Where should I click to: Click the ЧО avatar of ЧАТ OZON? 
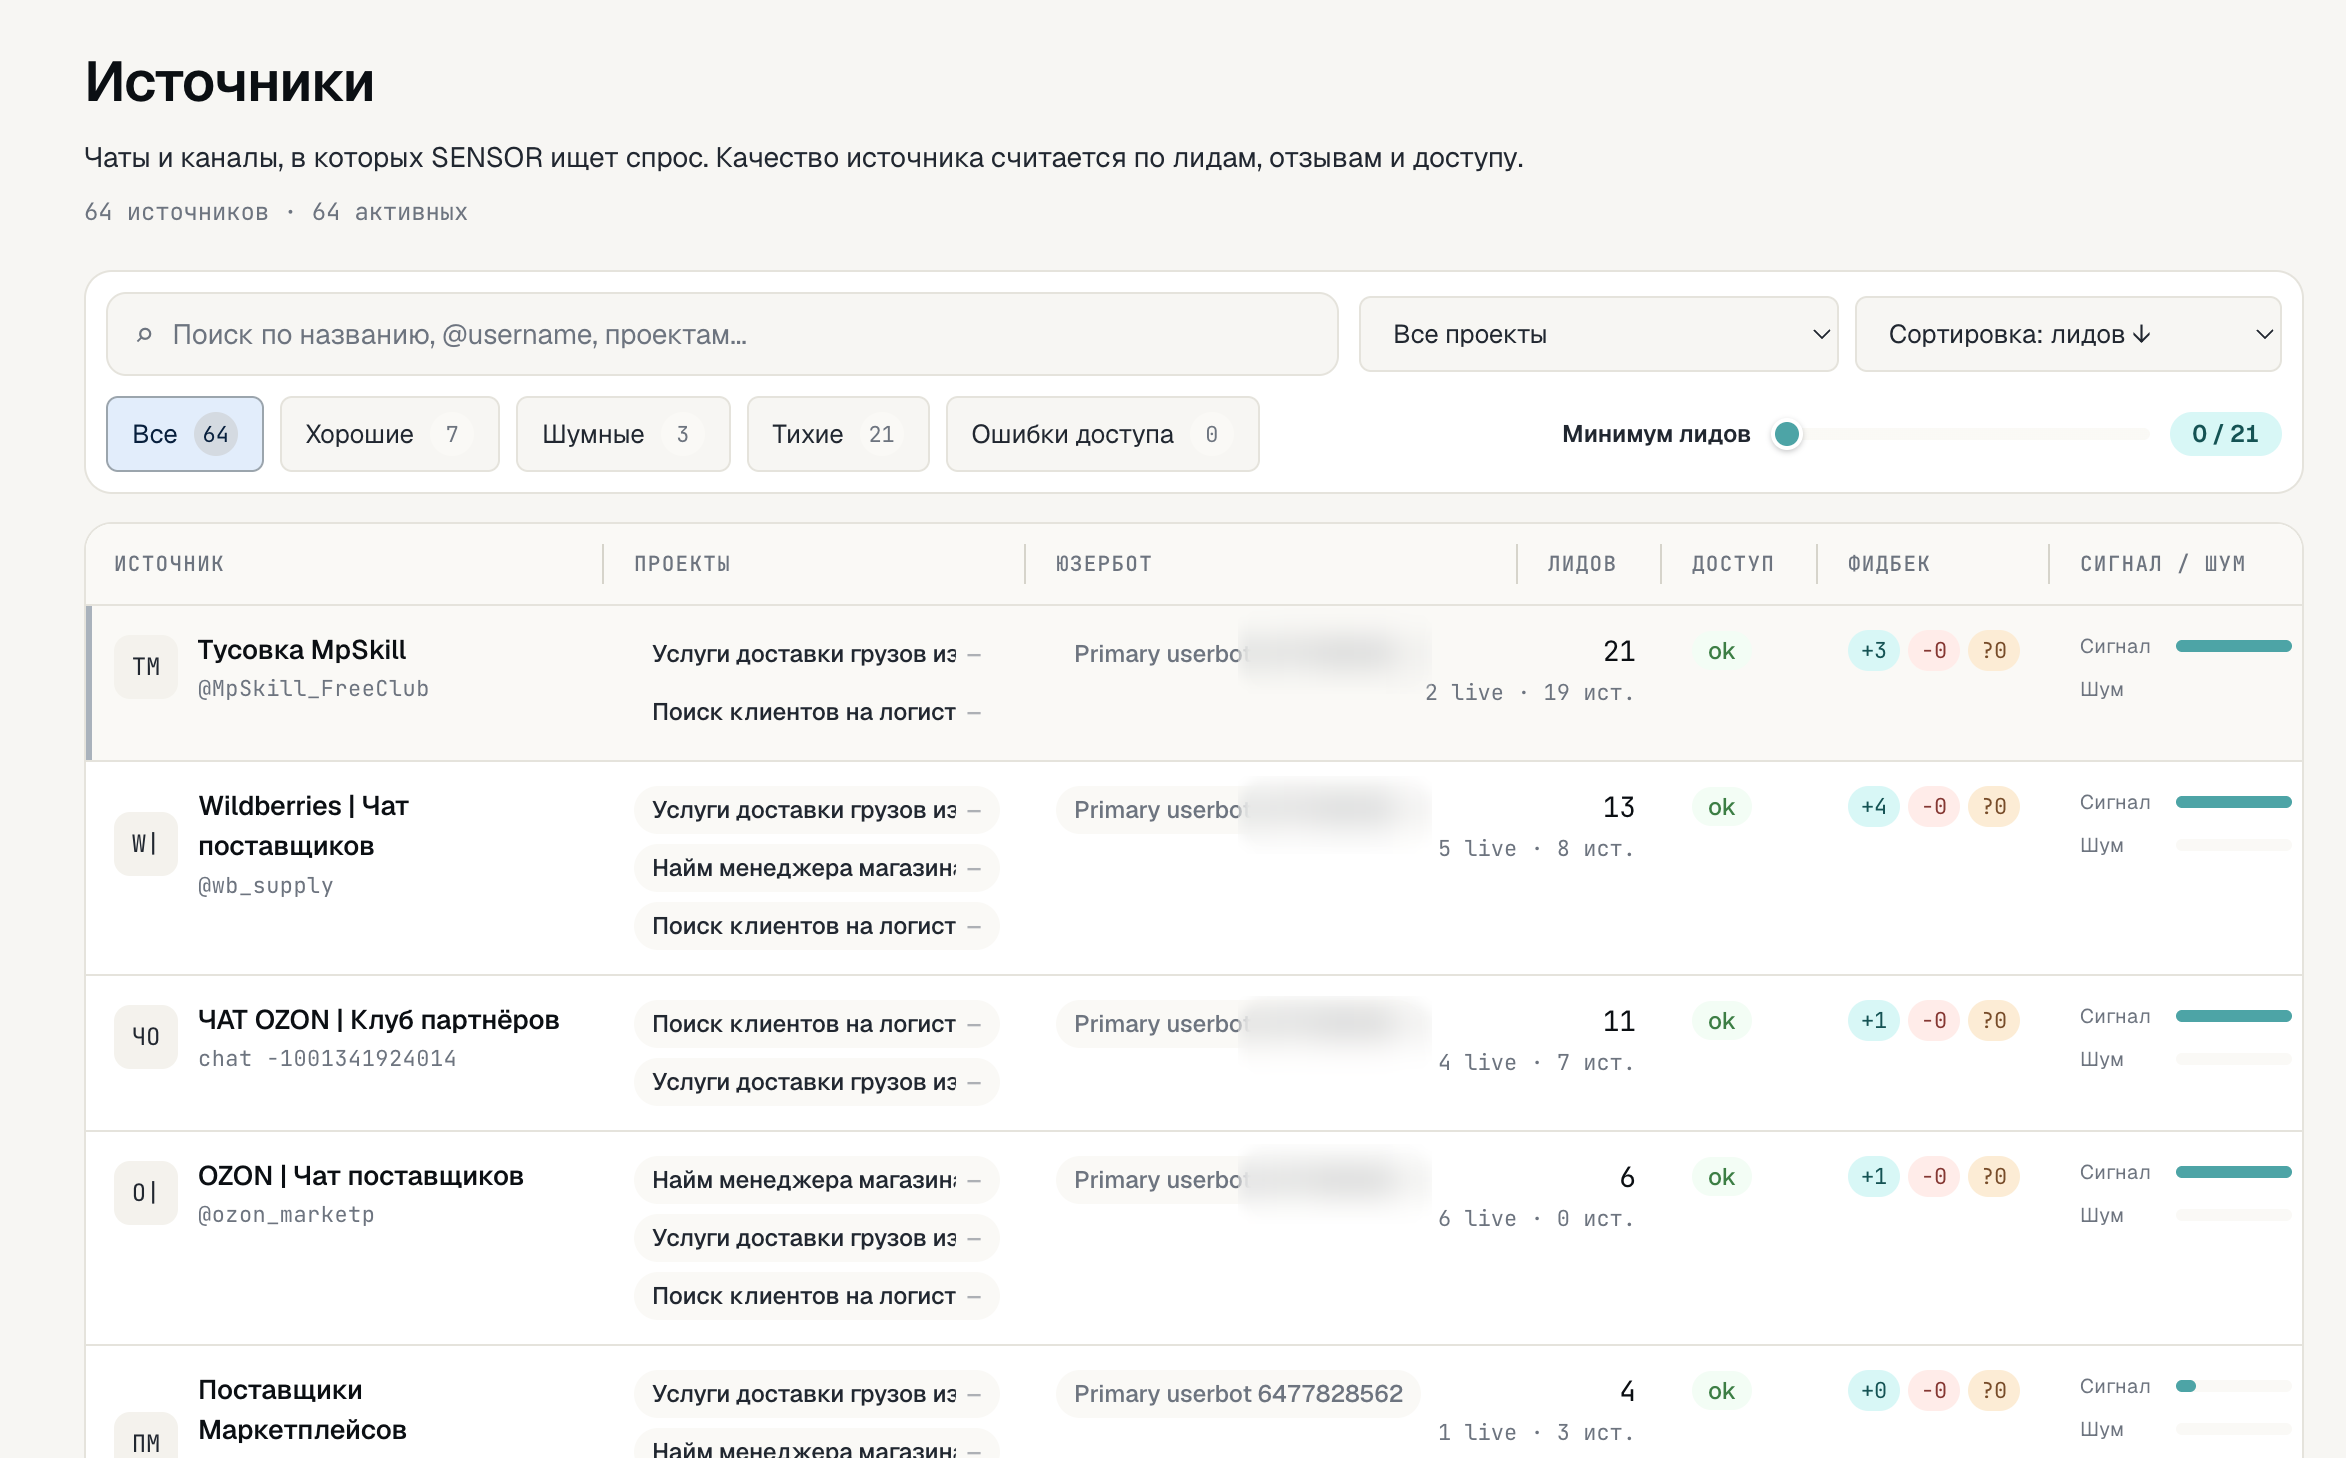pyautogui.click(x=146, y=1037)
